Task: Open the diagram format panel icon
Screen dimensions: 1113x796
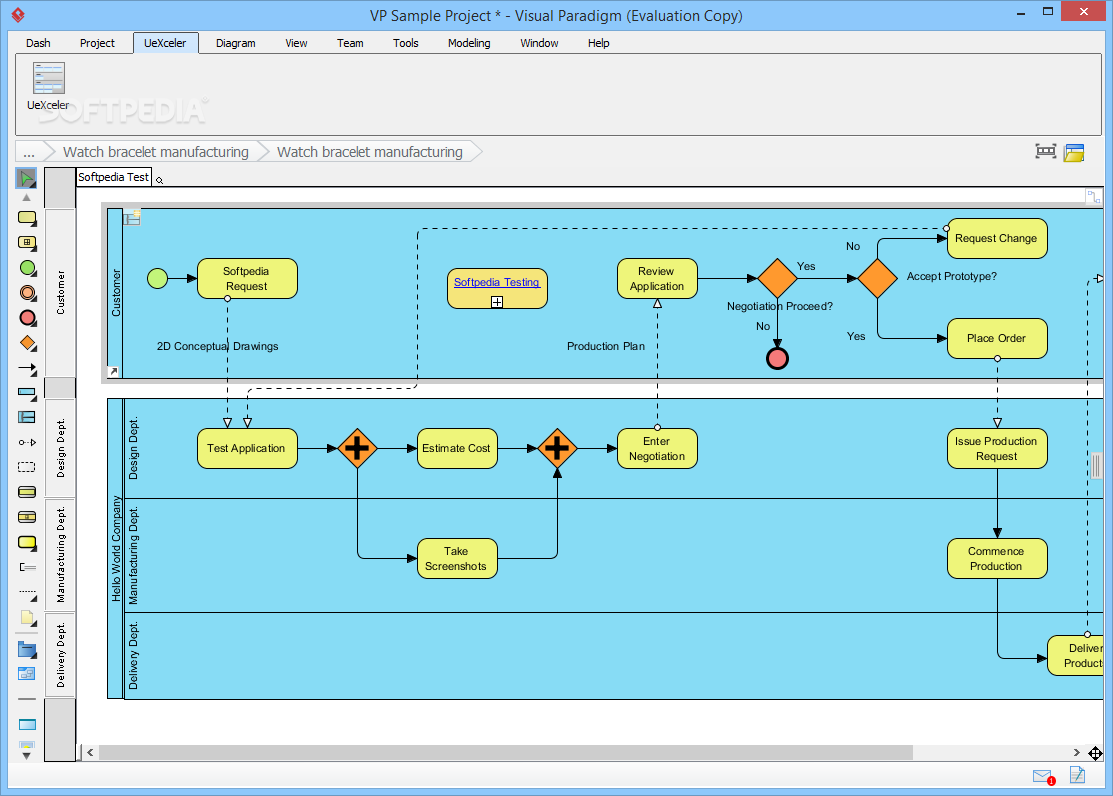Action: (1074, 152)
